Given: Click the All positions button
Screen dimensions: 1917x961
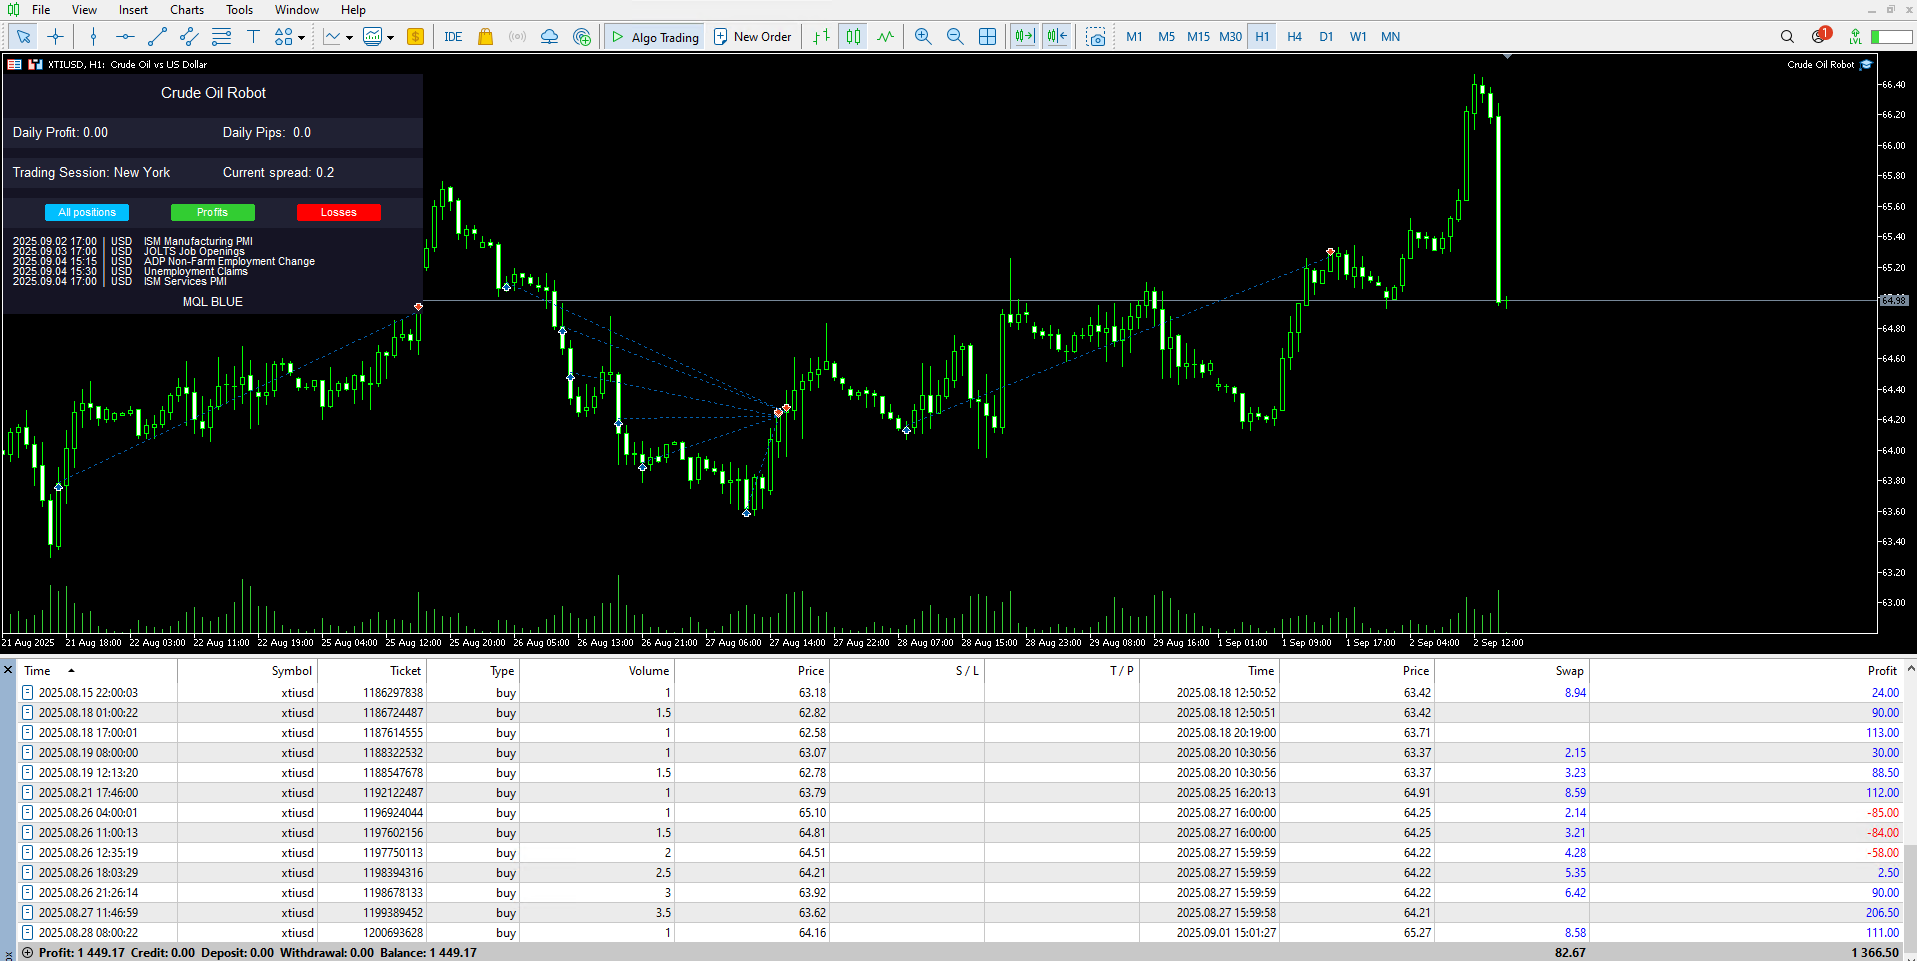Looking at the screenshot, I should (87, 212).
